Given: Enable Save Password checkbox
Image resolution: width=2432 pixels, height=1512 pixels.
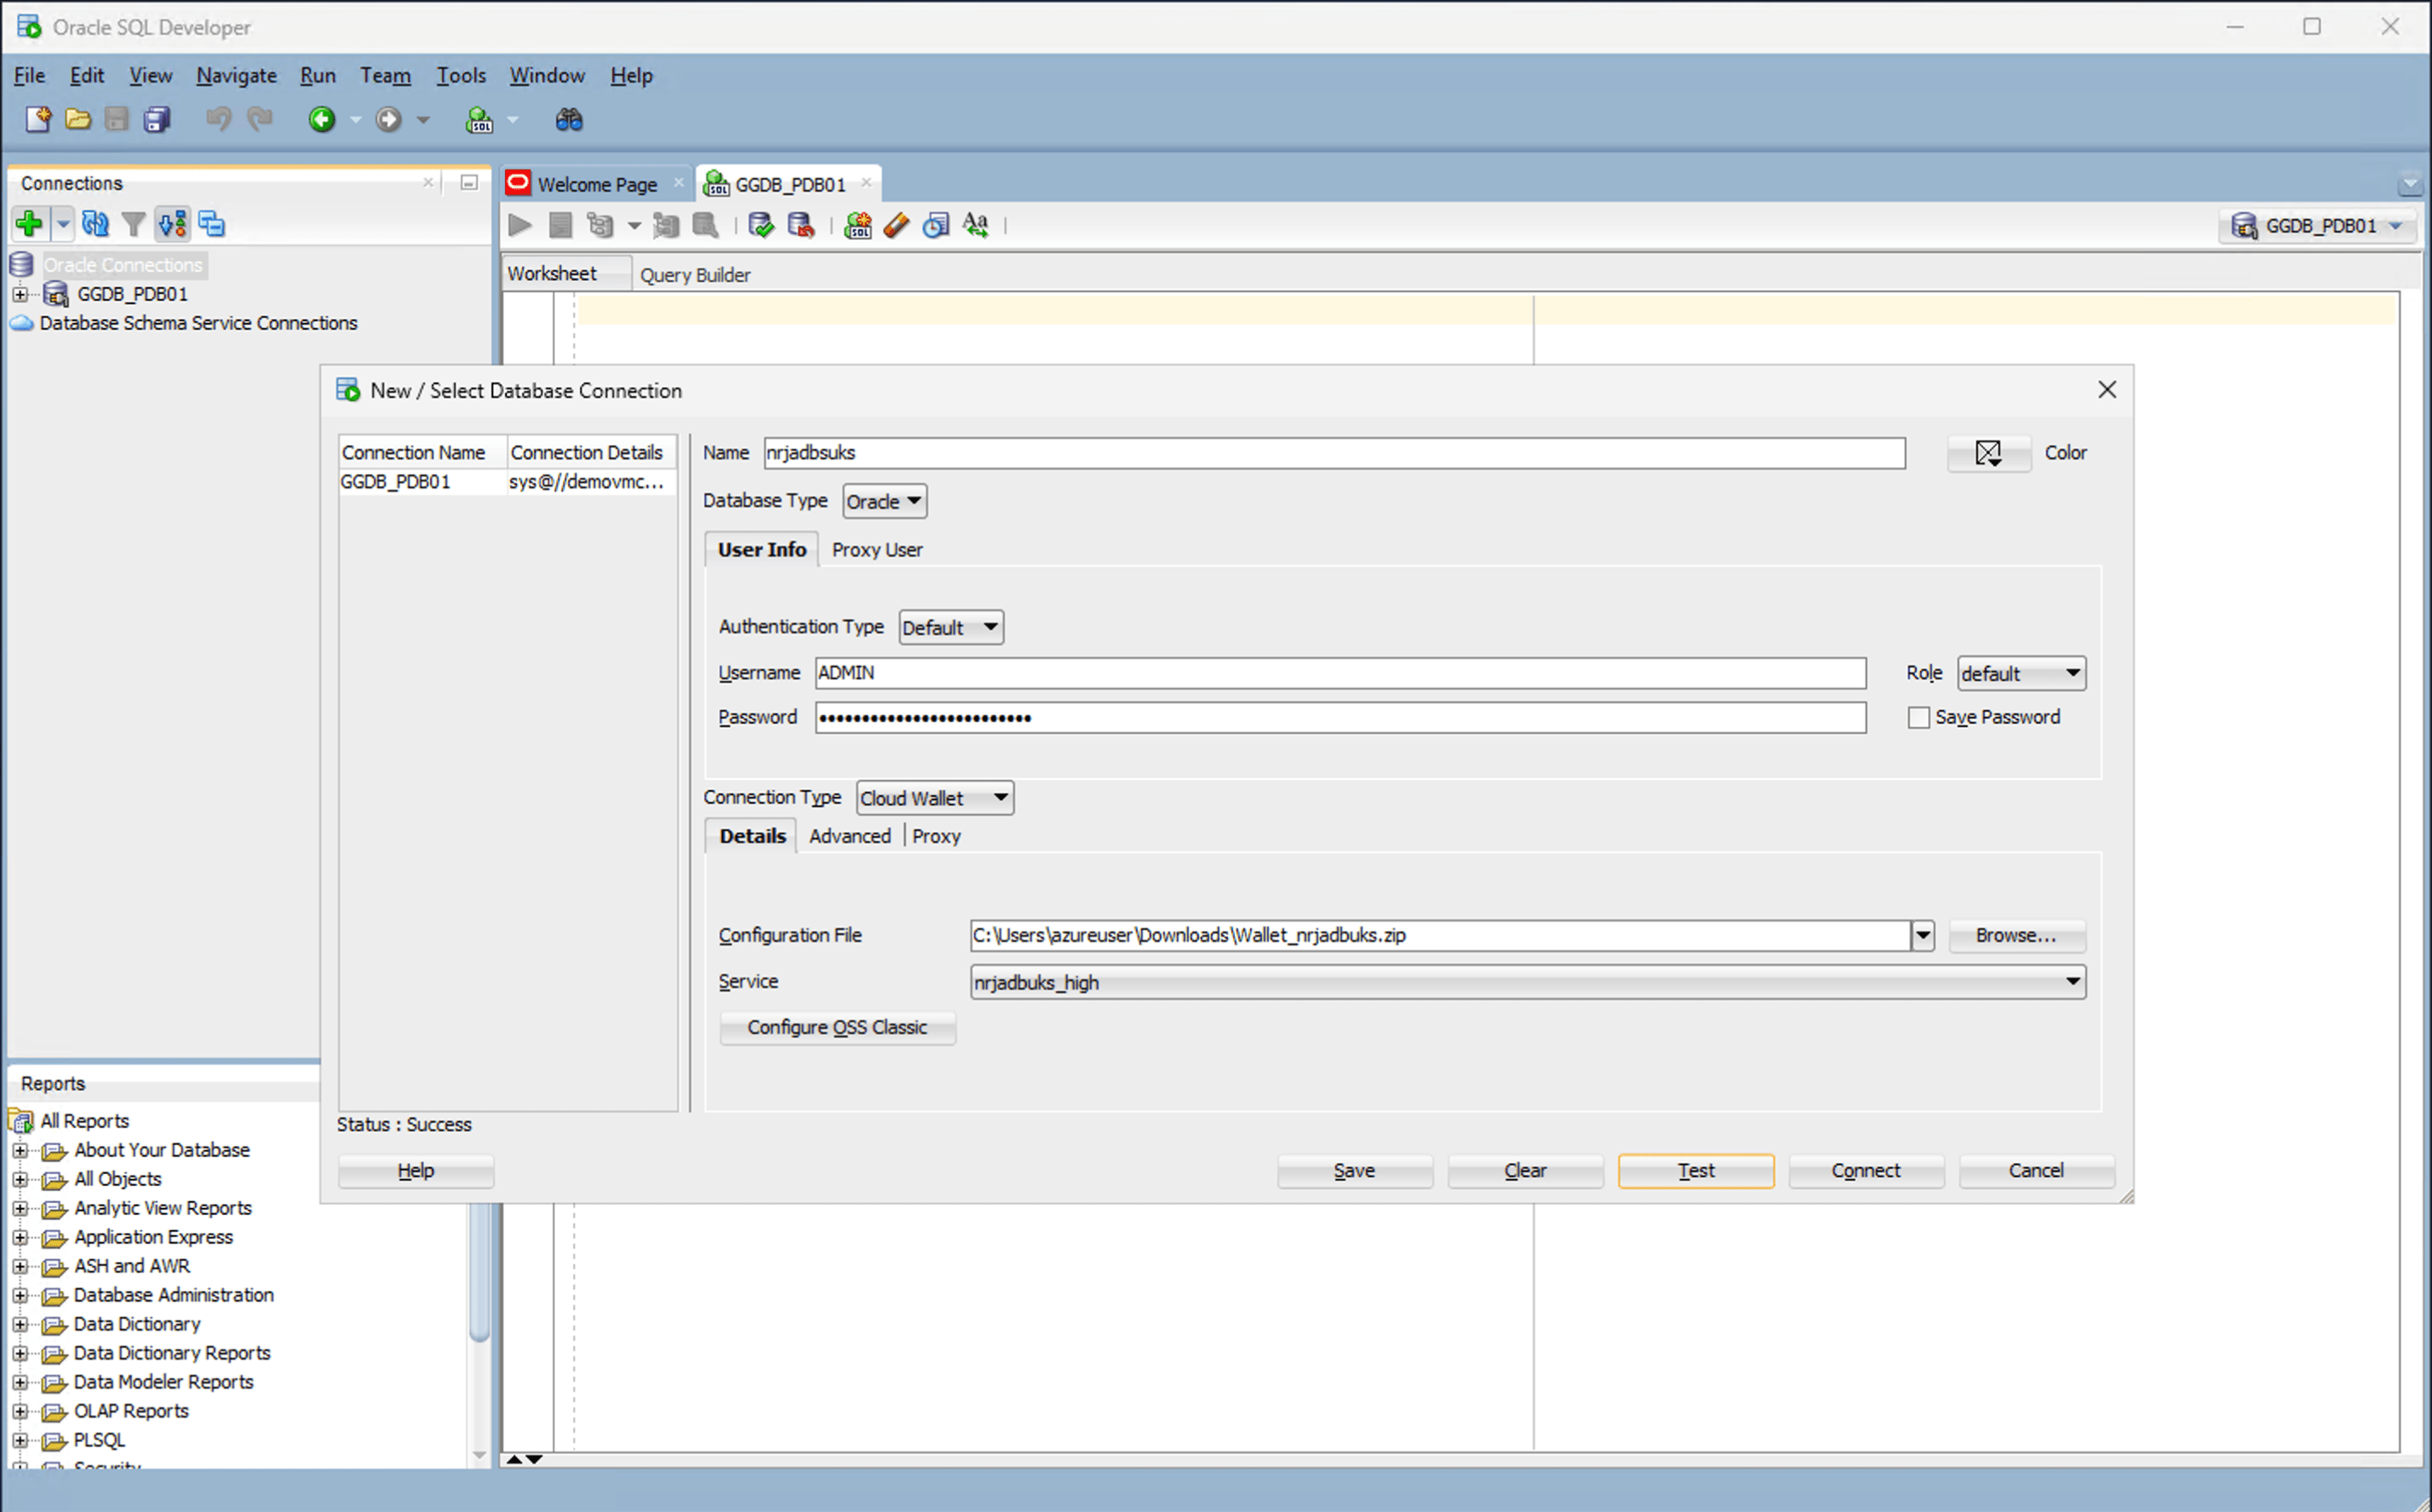Looking at the screenshot, I should [x=1918, y=717].
